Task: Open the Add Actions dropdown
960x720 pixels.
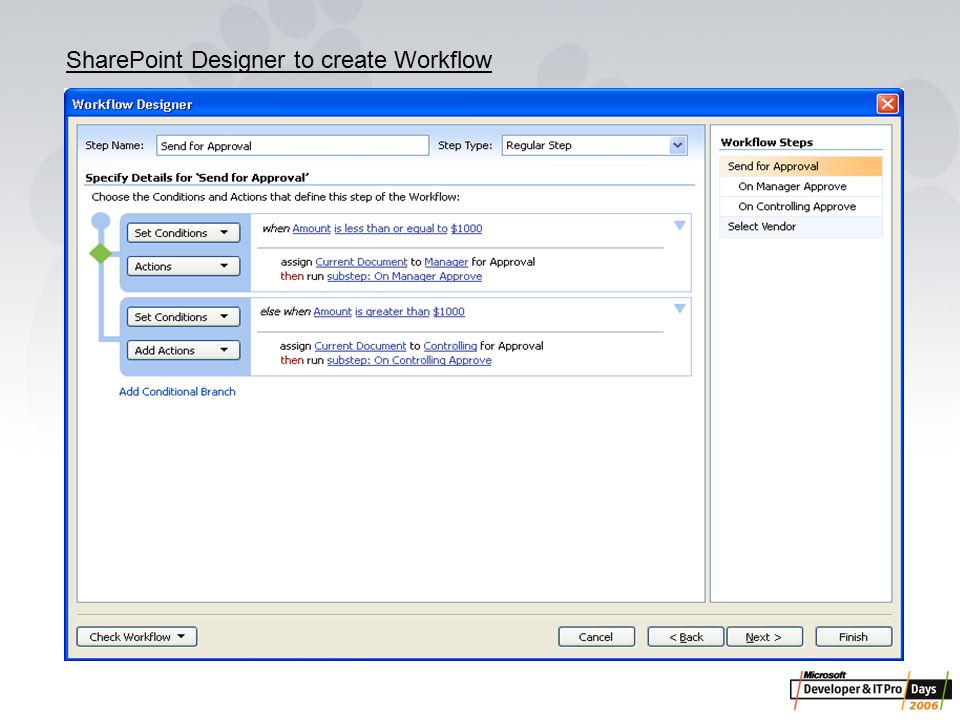Action: (x=183, y=350)
